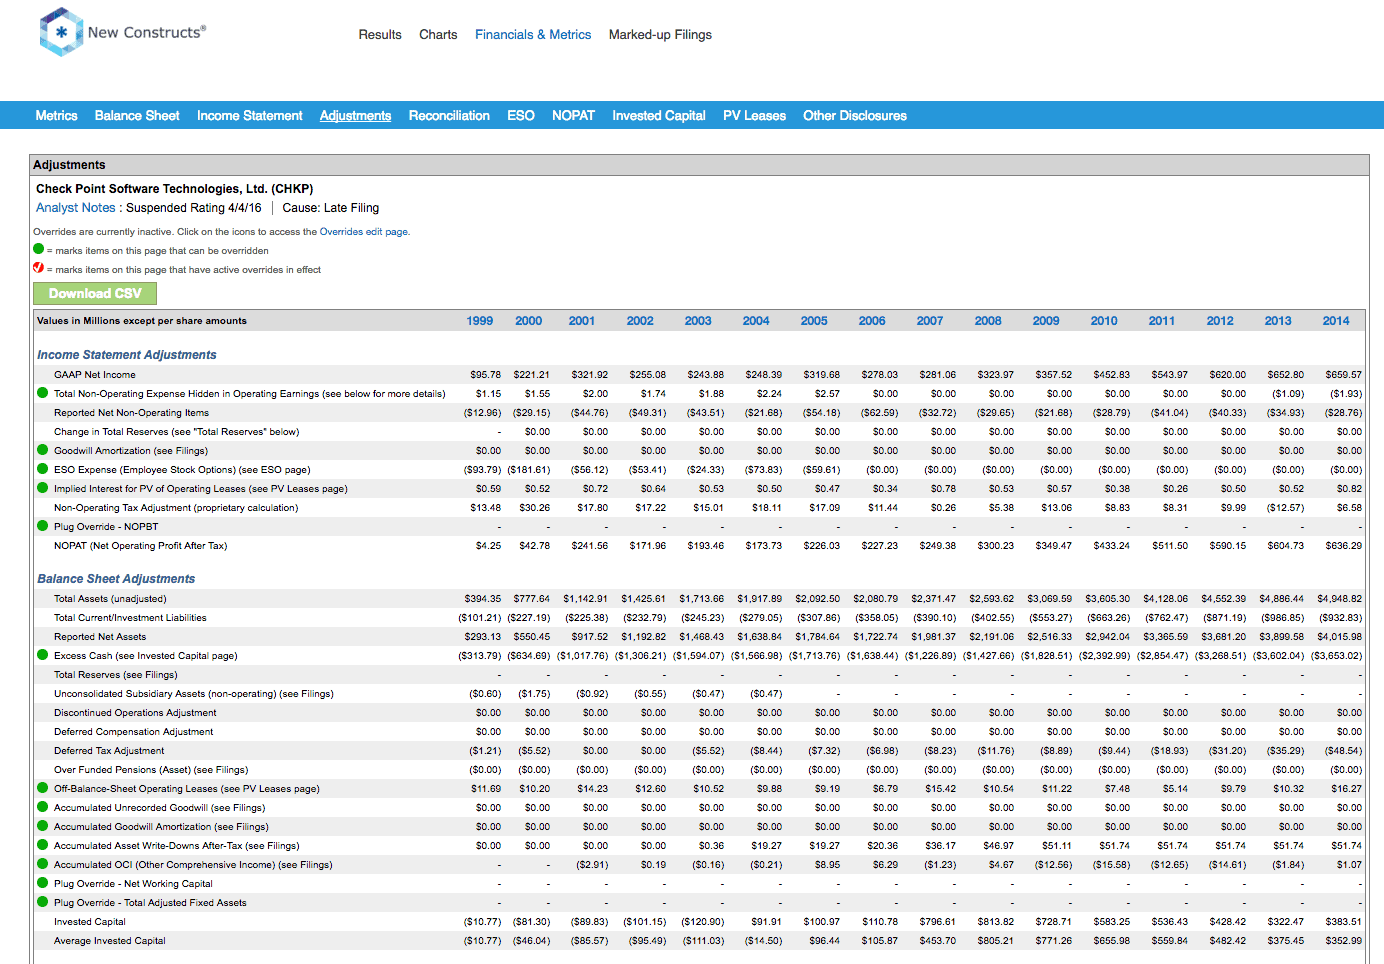Click green dot for Off-Balance-Sheet Operating Leases
The image size is (1384, 964).
pyautogui.click(x=42, y=788)
